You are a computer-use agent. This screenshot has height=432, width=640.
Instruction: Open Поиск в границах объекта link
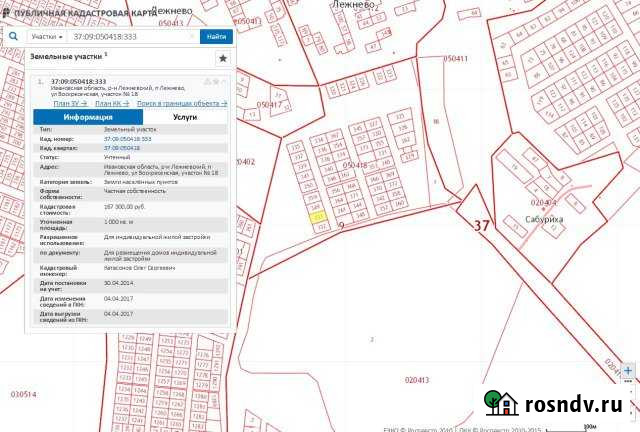(x=181, y=103)
